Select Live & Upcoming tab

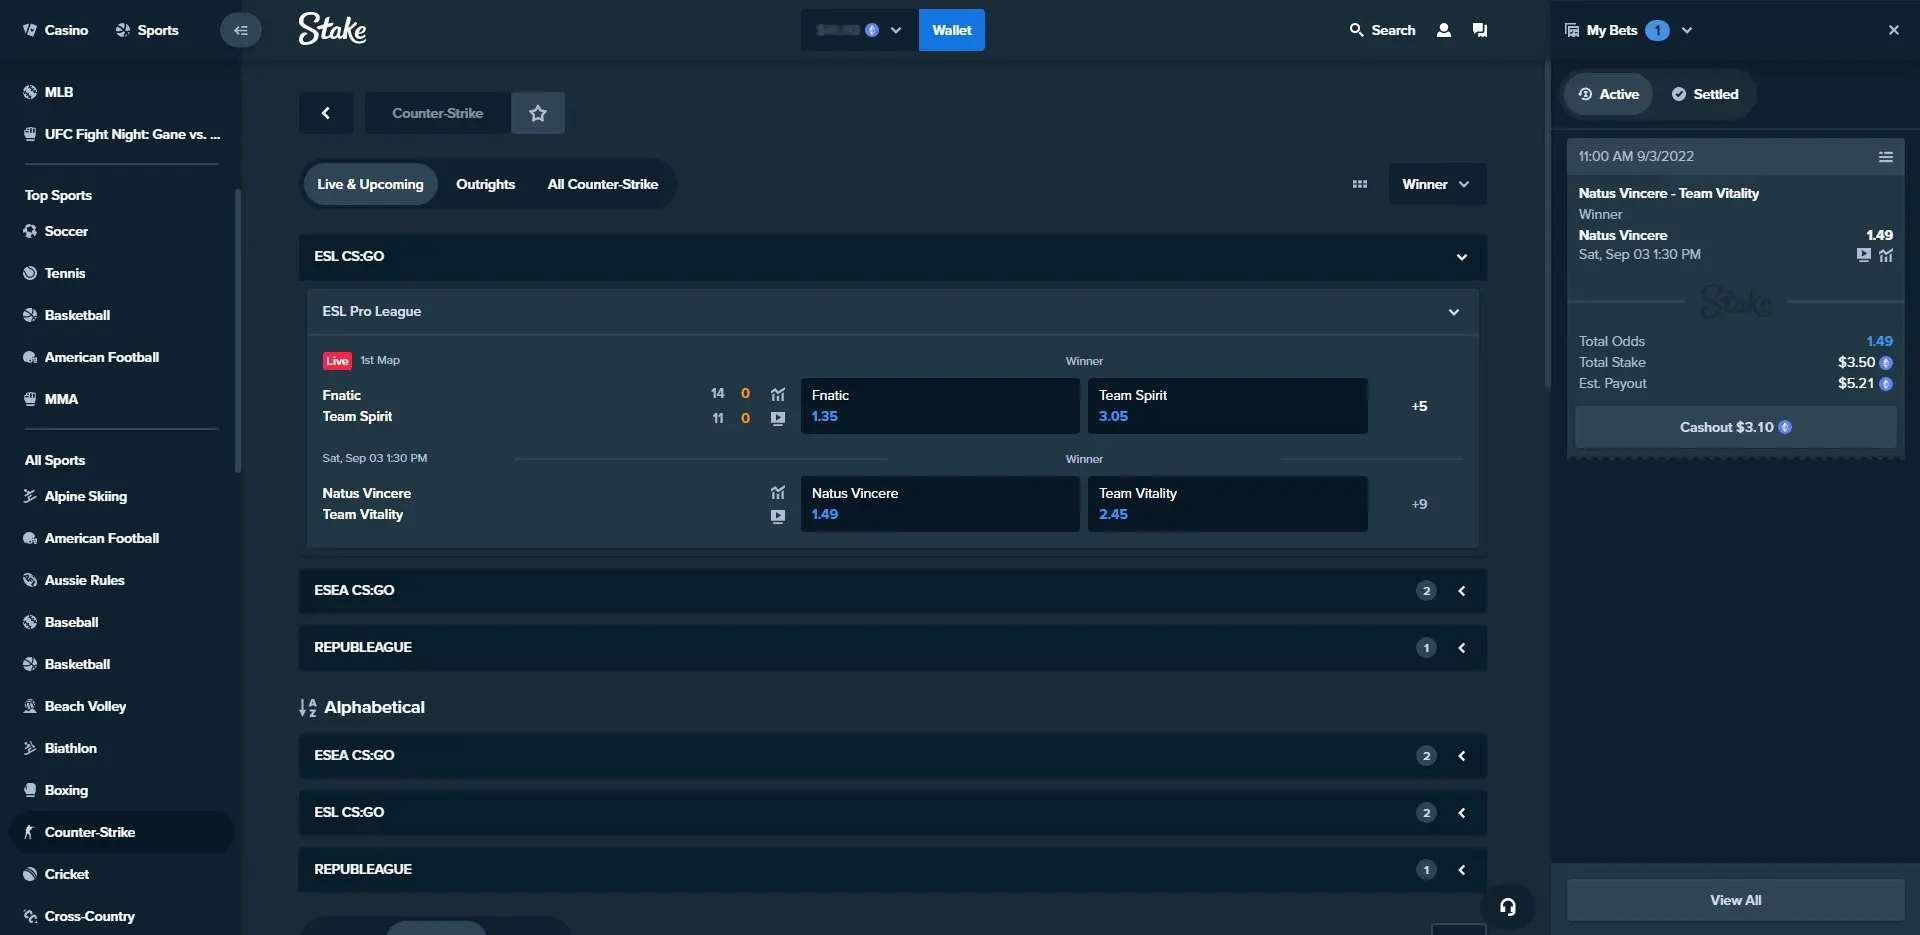point(370,184)
